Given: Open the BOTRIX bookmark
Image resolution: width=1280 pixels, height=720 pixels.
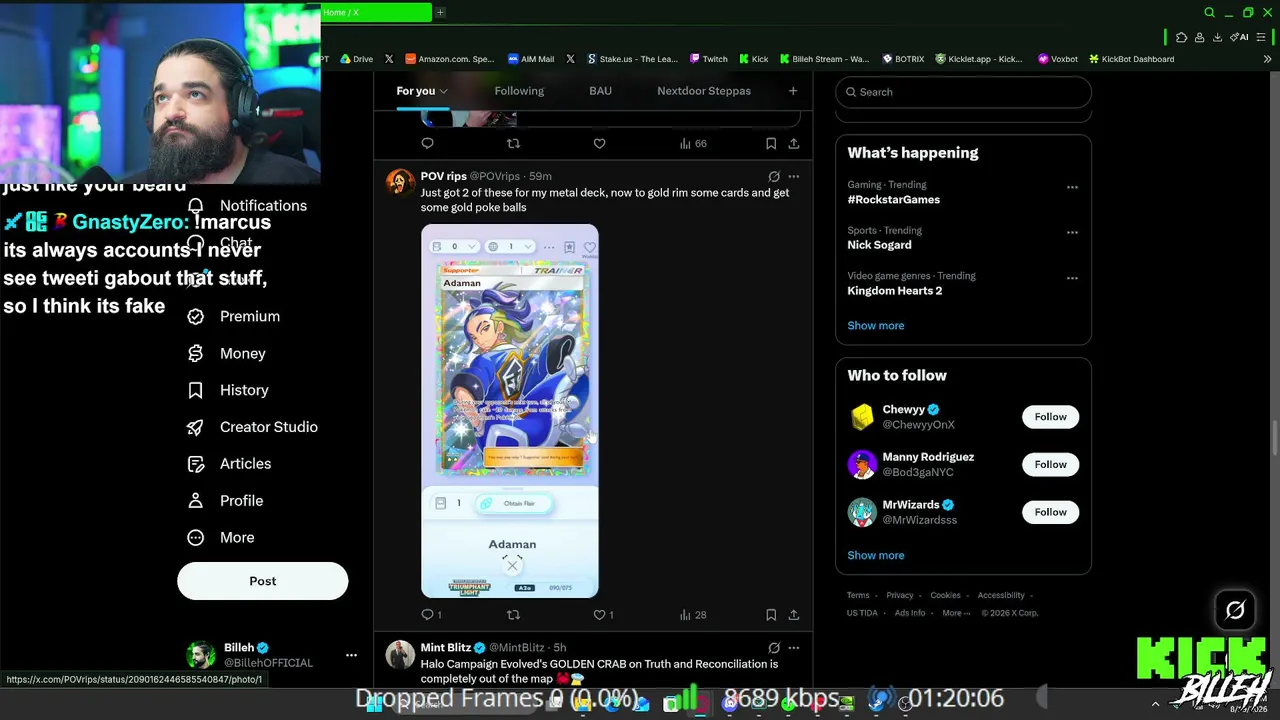Looking at the screenshot, I should coord(902,59).
